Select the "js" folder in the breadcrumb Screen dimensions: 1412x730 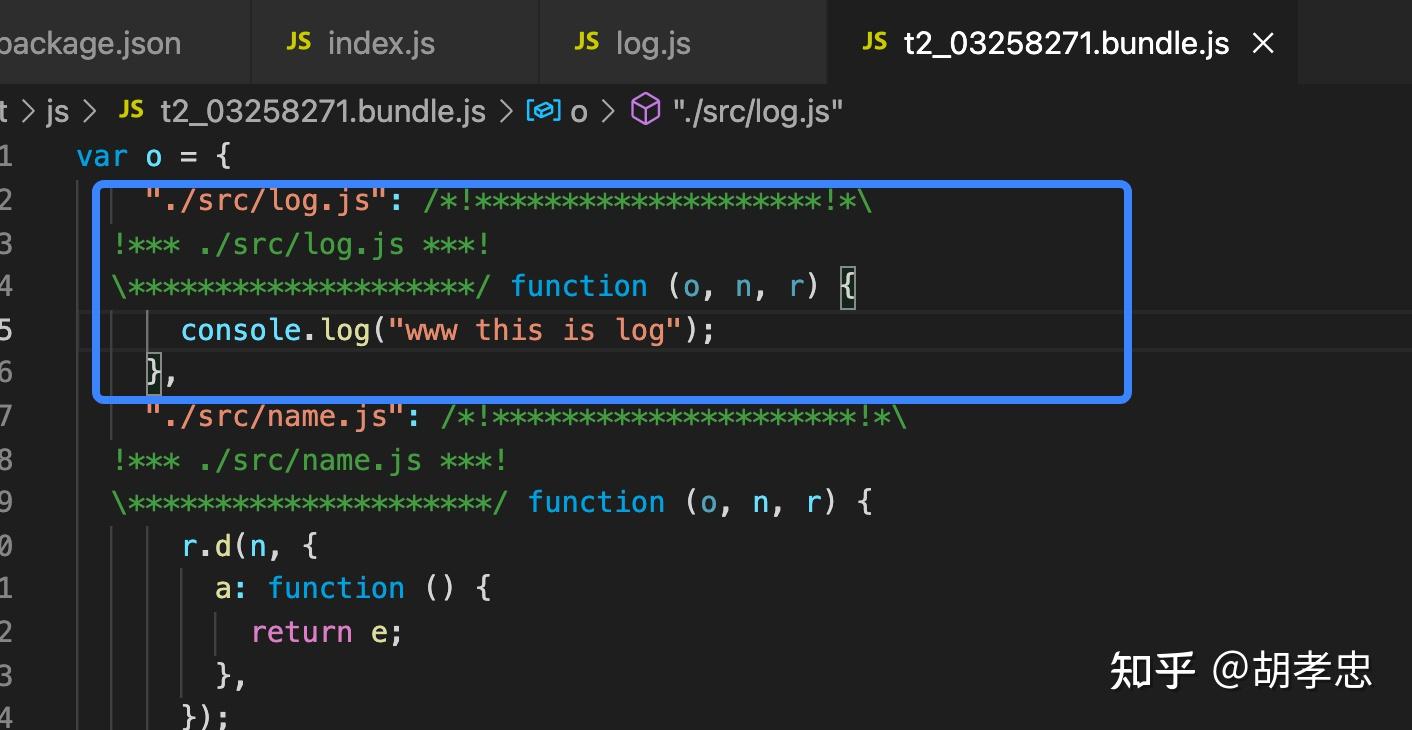pyautogui.click(x=58, y=110)
